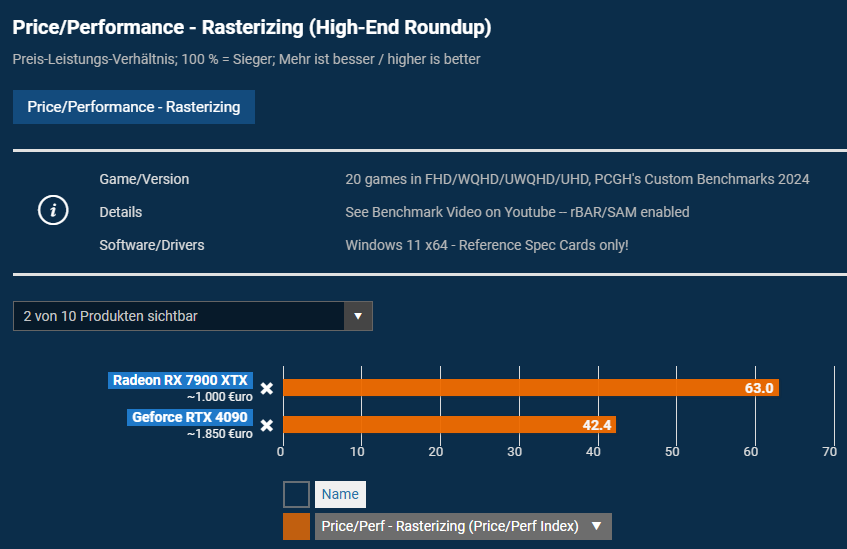
Task: Click the 'Software/Drivers' label
Action: [152, 245]
